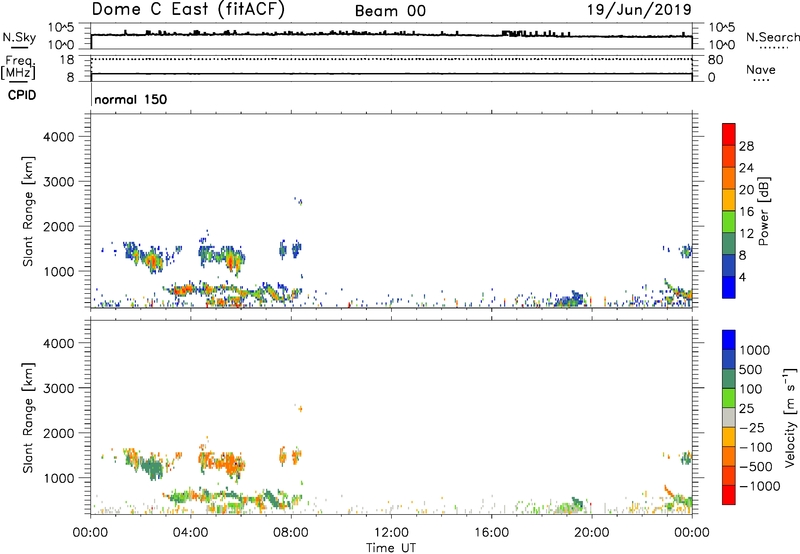Image resolution: width=800 pixels, height=554 pixels.
Task: Select the 'N.Sky' legend label
Action: 19,37
